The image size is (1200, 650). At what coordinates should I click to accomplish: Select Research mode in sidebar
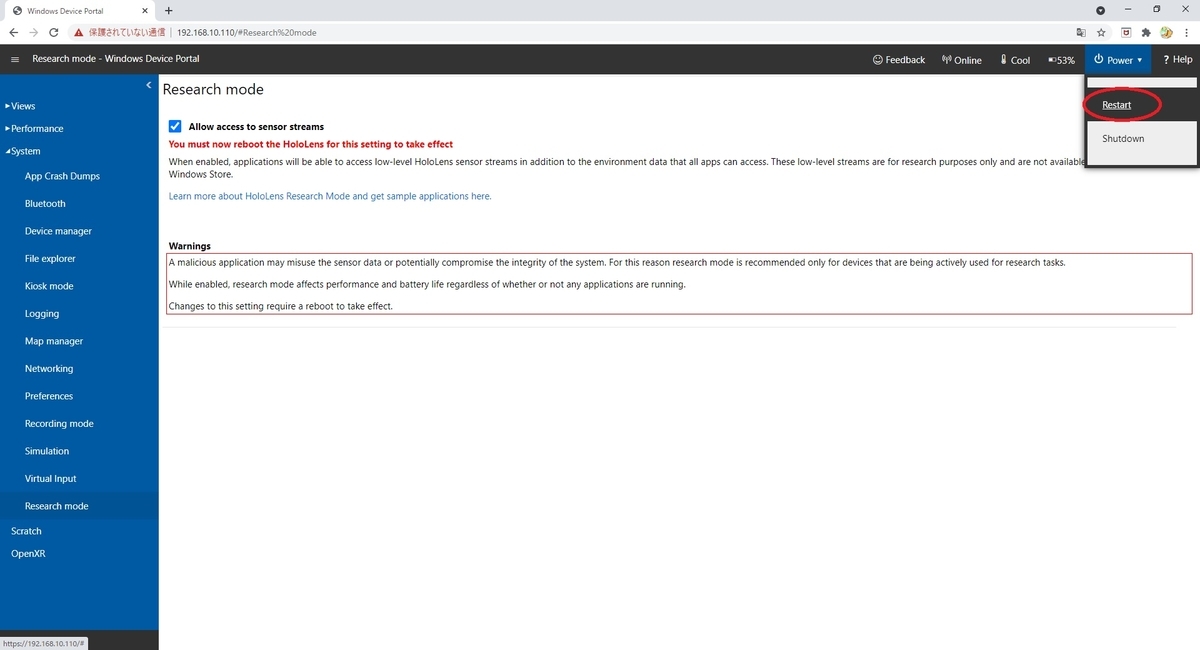(79, 506)
